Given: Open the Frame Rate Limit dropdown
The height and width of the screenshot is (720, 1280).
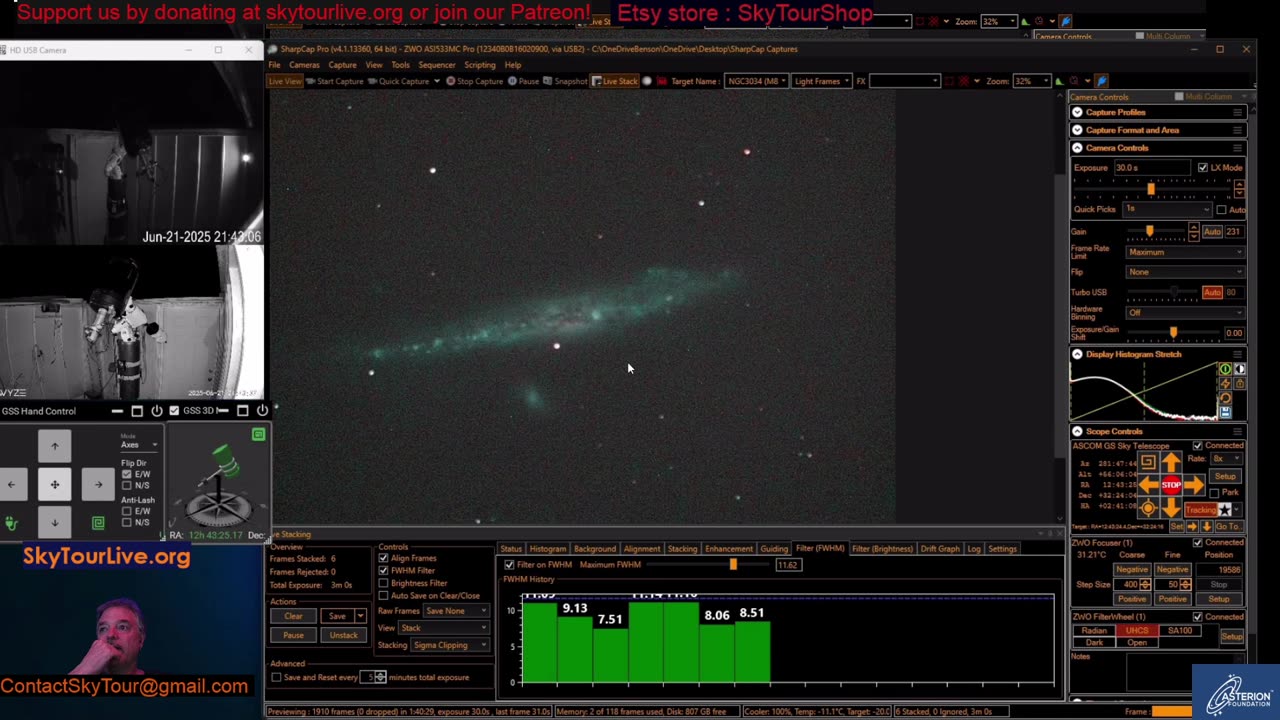Looking at the screenshot, I should 1185,252.
